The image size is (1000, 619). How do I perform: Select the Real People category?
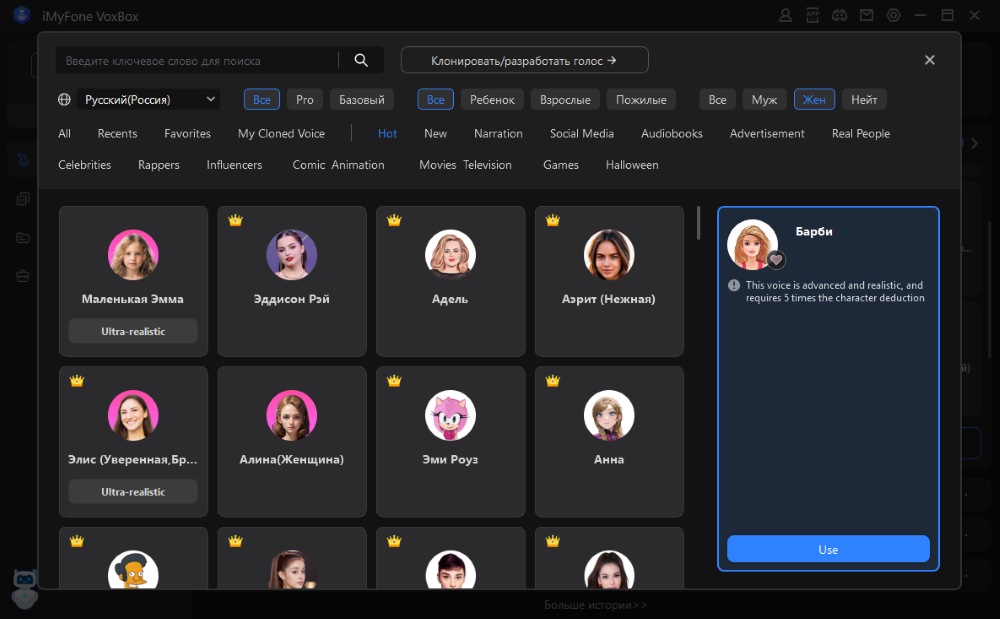(861, 134)
